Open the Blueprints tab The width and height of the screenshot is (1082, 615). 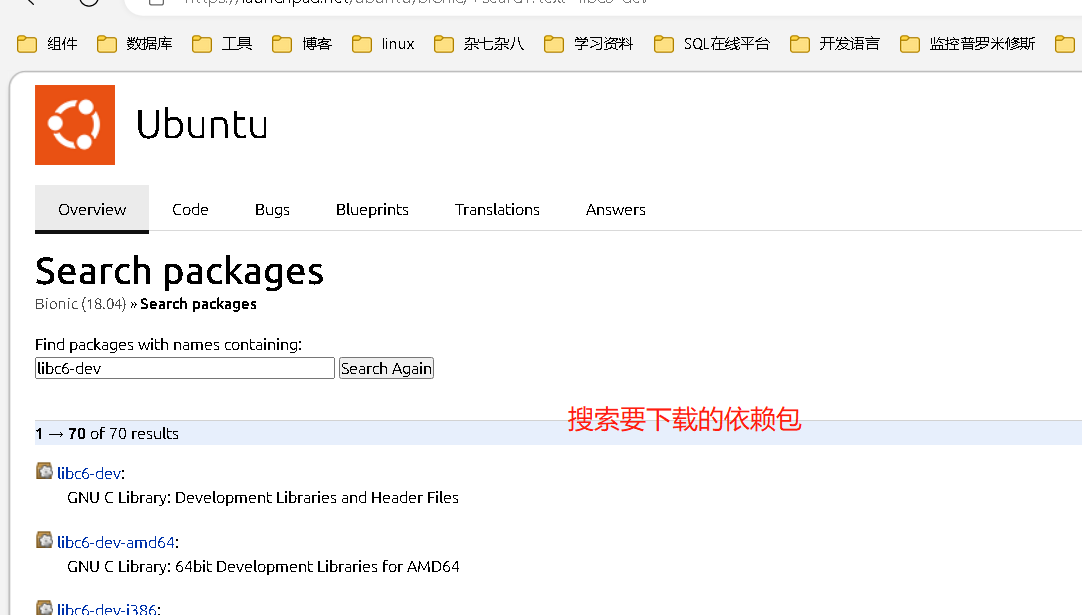pyautogui.click(x=372, y=209)
